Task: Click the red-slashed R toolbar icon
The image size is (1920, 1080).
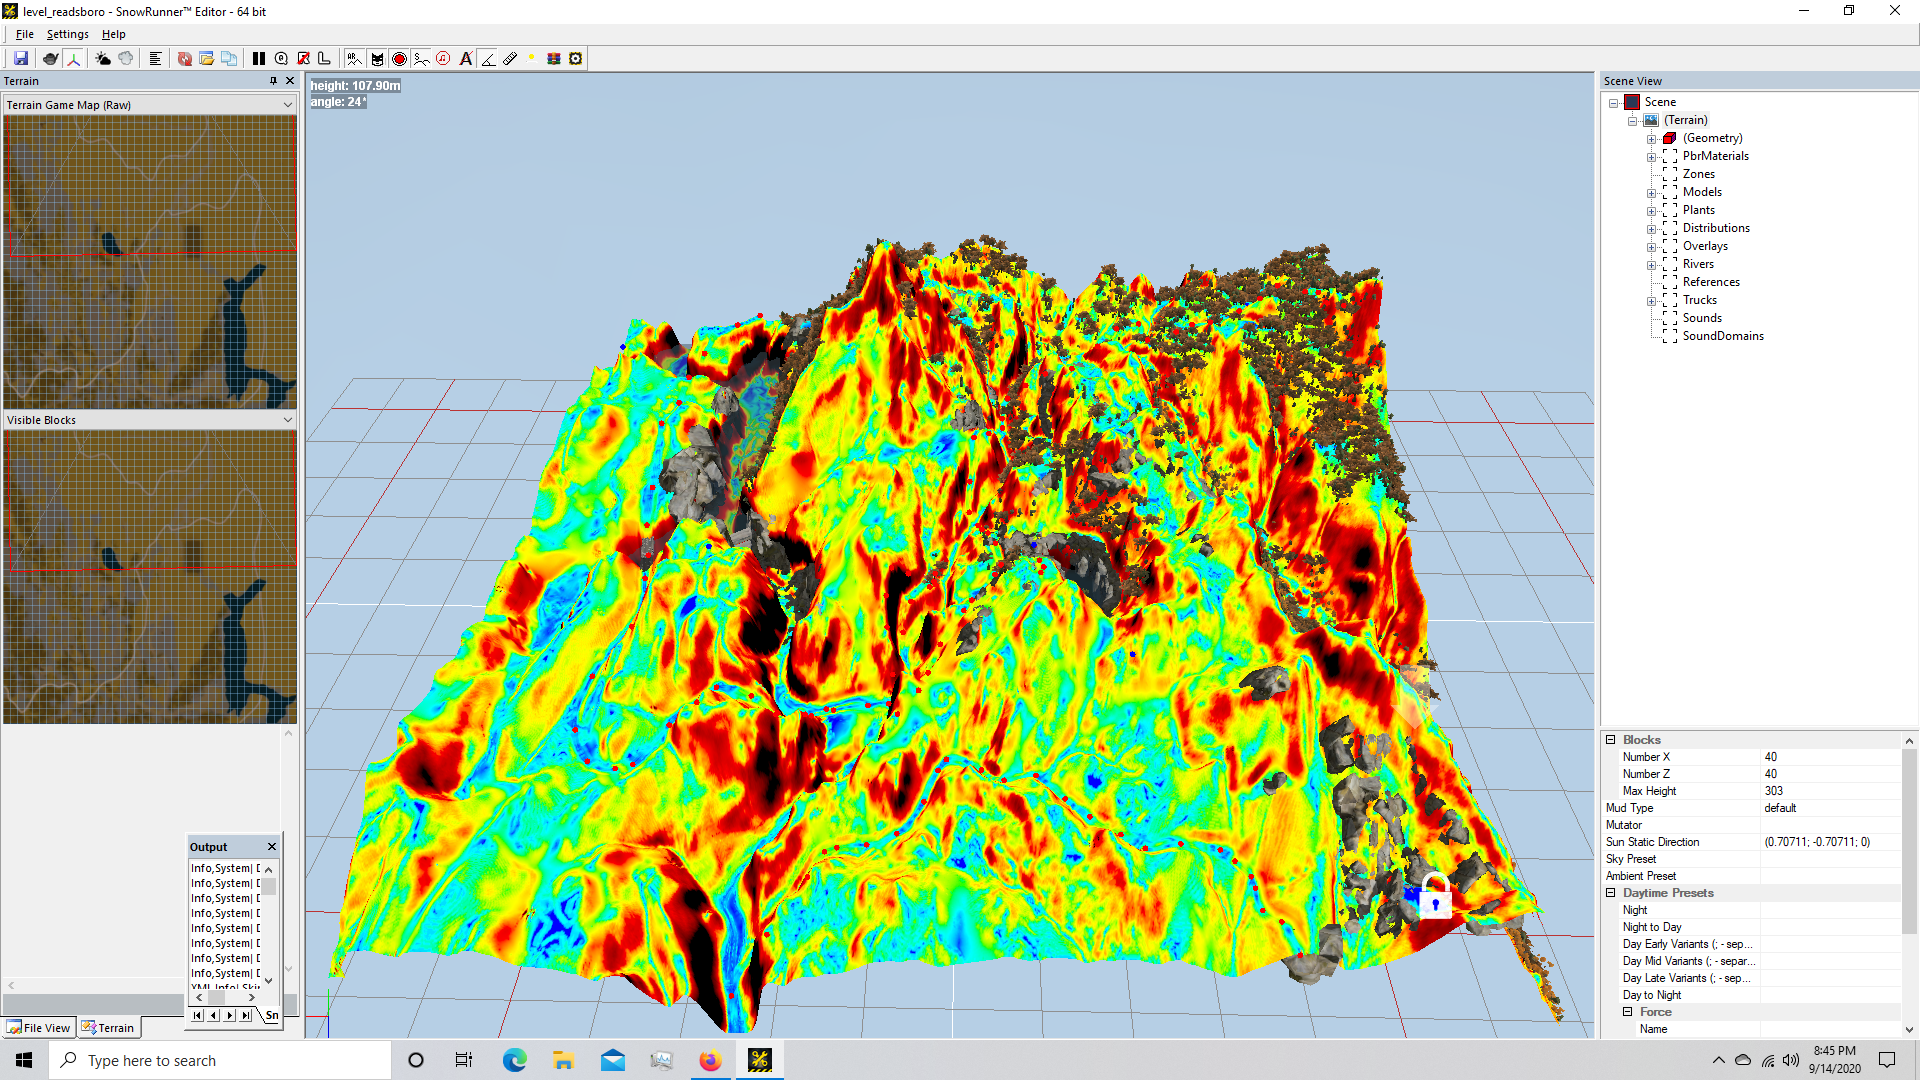Action: pos(303,59)
